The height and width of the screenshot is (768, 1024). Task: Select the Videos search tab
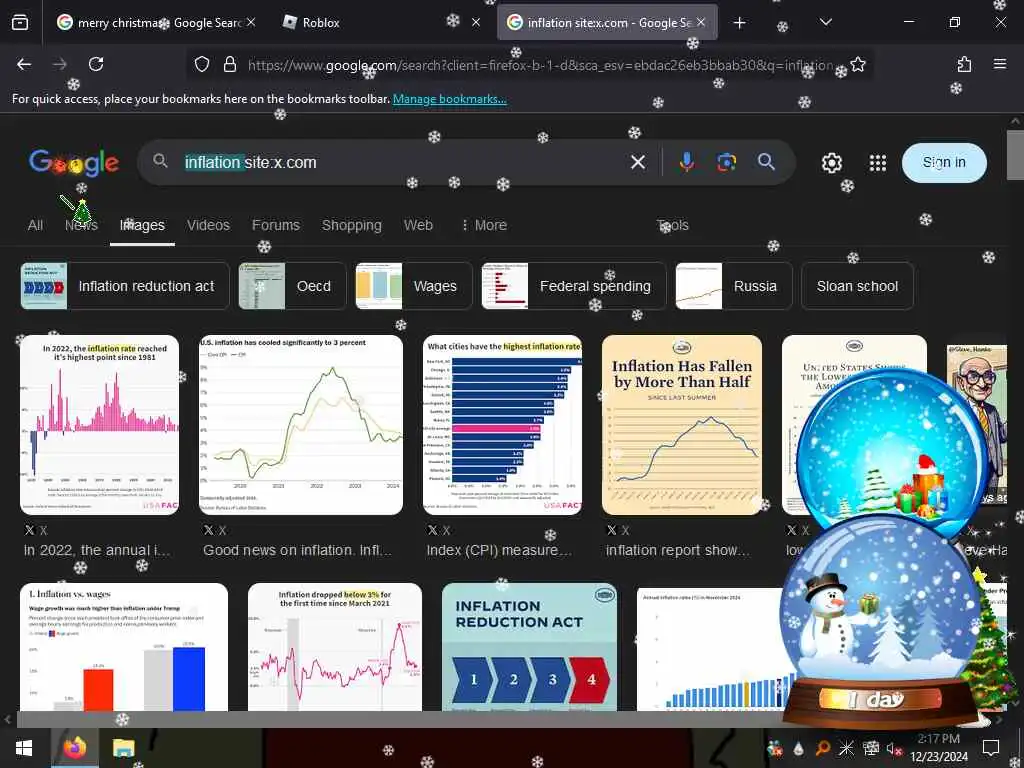tap(208, 225)
